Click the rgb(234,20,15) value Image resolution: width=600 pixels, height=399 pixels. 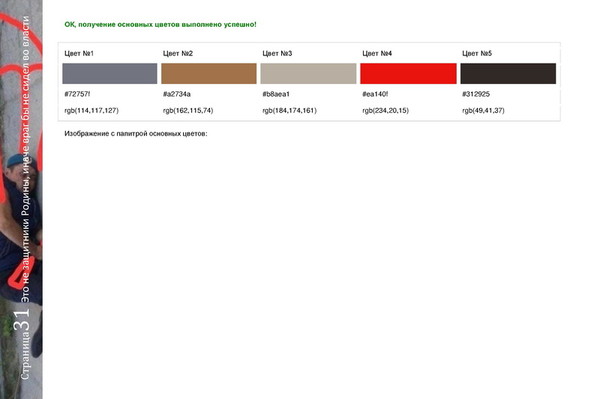[x=385, y=111]
